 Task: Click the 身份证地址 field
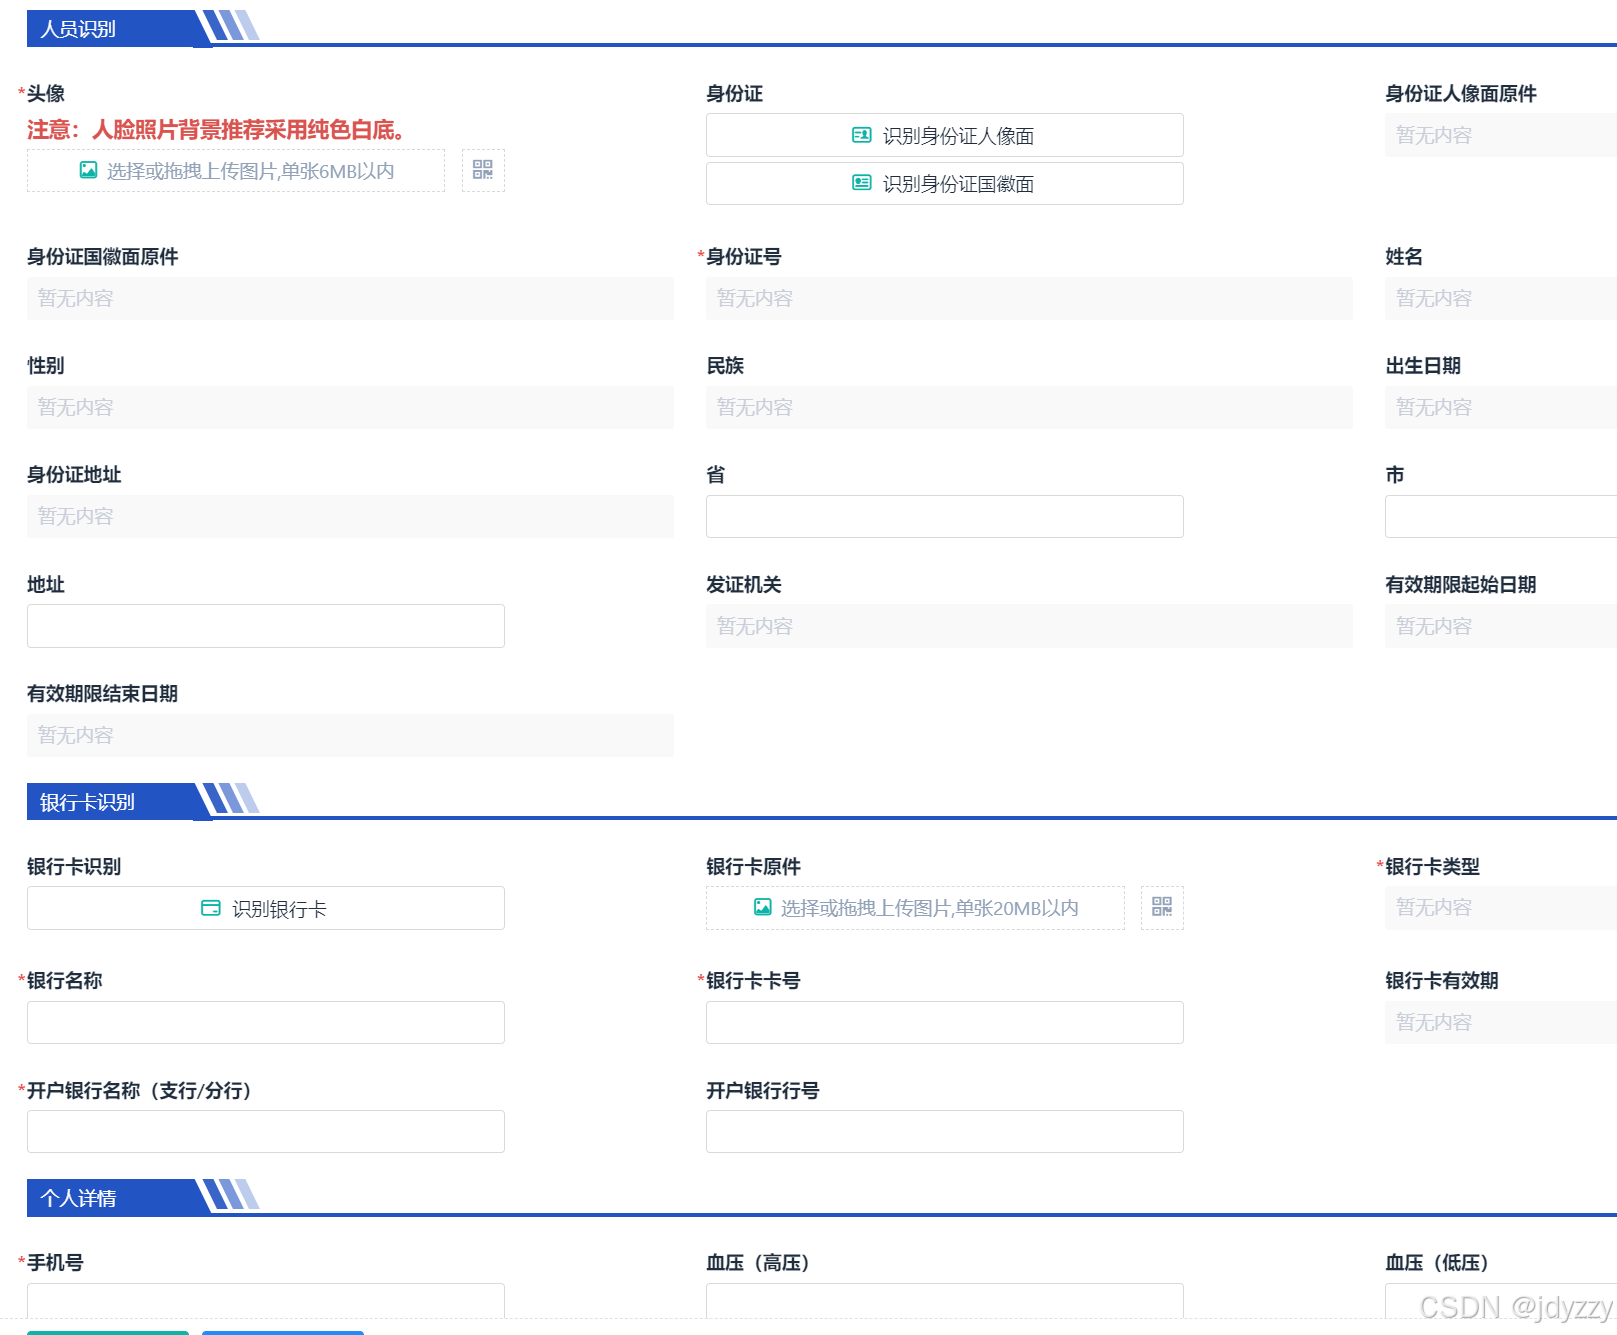coord(350,516)
